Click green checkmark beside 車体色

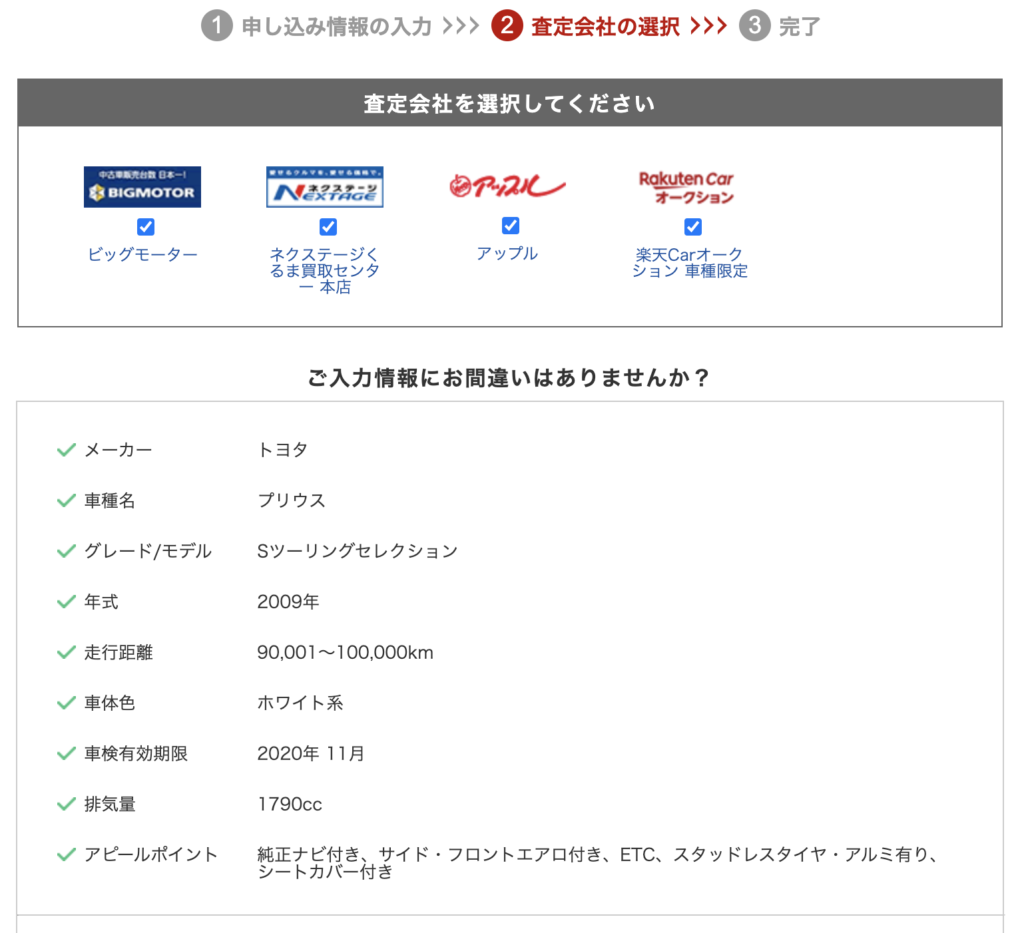click(67, 703)
